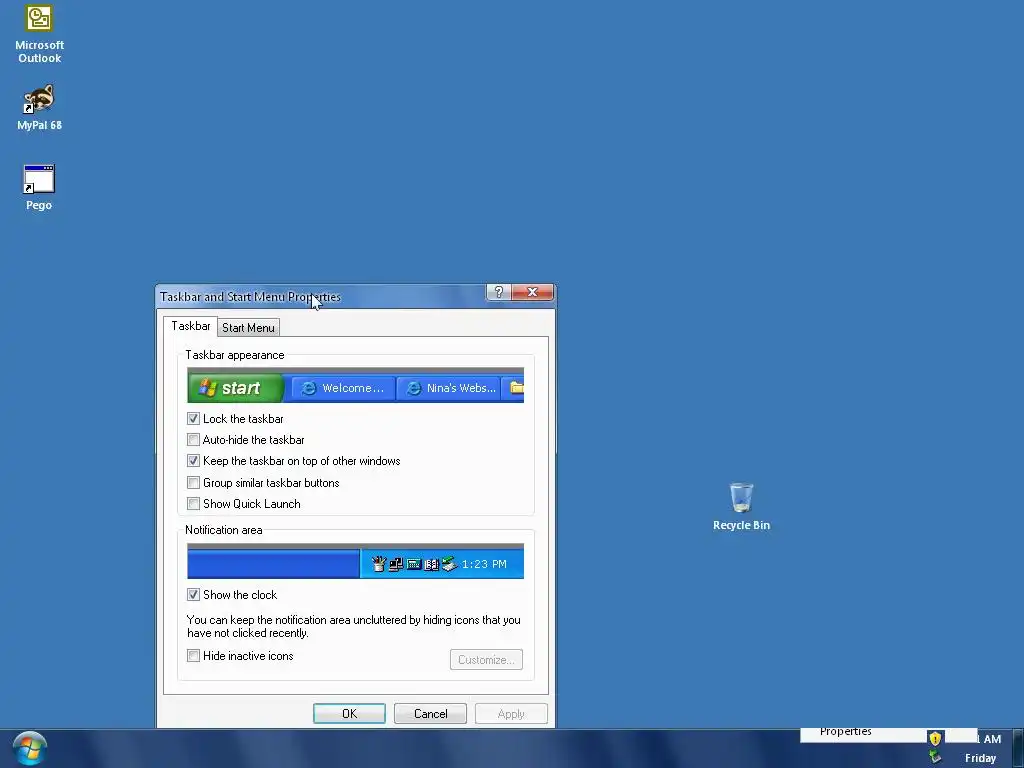Viewport: 1024px width, 768px height.
Task: Click the help question mark button
Action: (x=498, y=292)
